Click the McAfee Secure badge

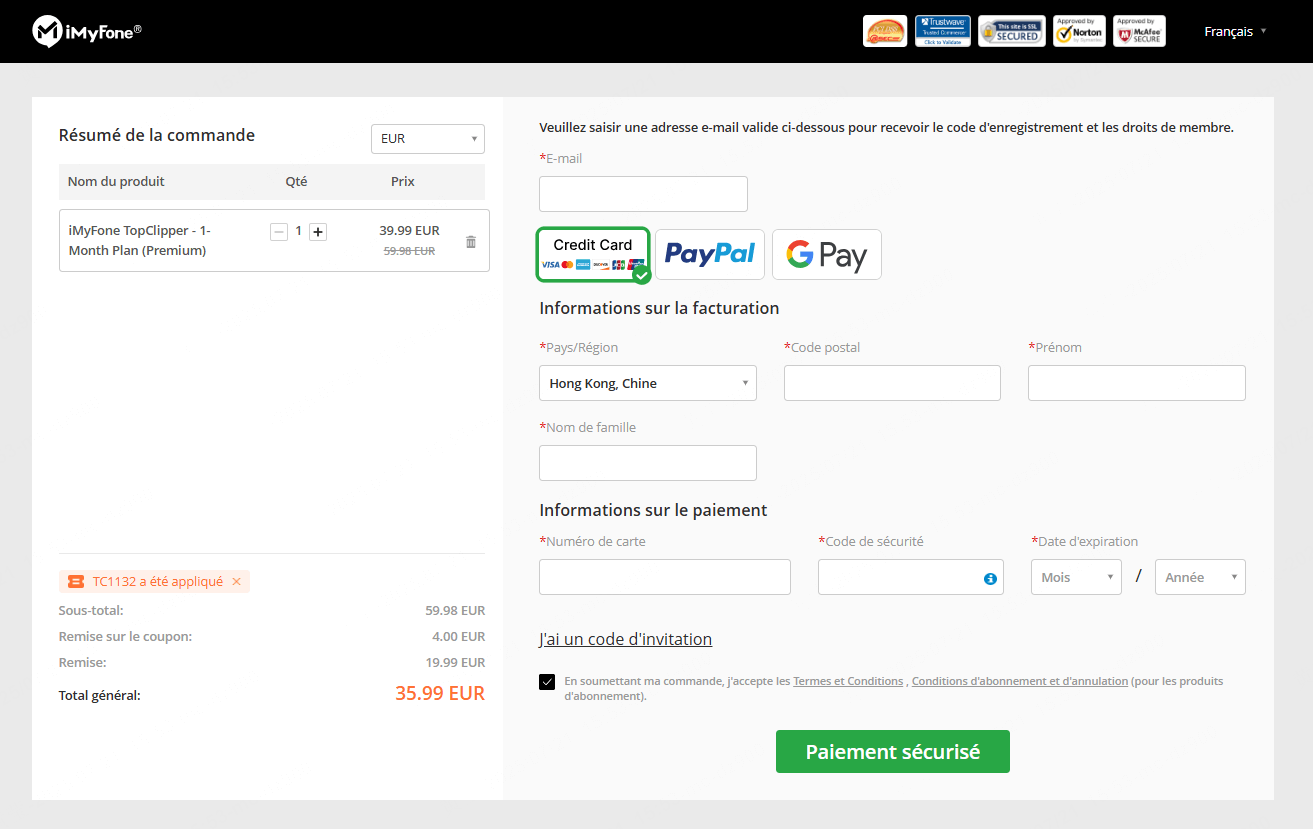(x=1139, y=31)
